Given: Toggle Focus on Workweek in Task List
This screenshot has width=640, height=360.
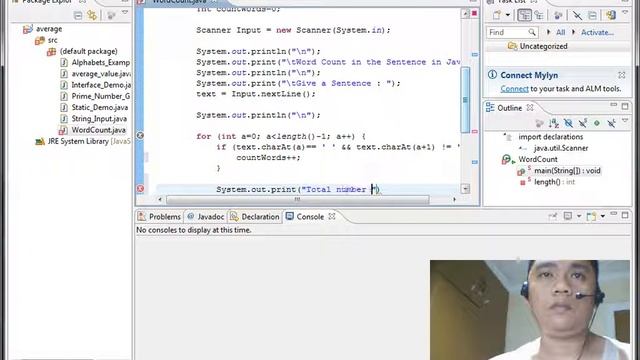Looking at the screenshot, I should (558, 16).
